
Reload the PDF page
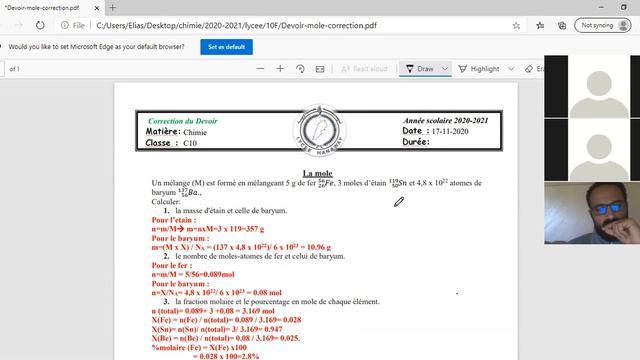40,25
